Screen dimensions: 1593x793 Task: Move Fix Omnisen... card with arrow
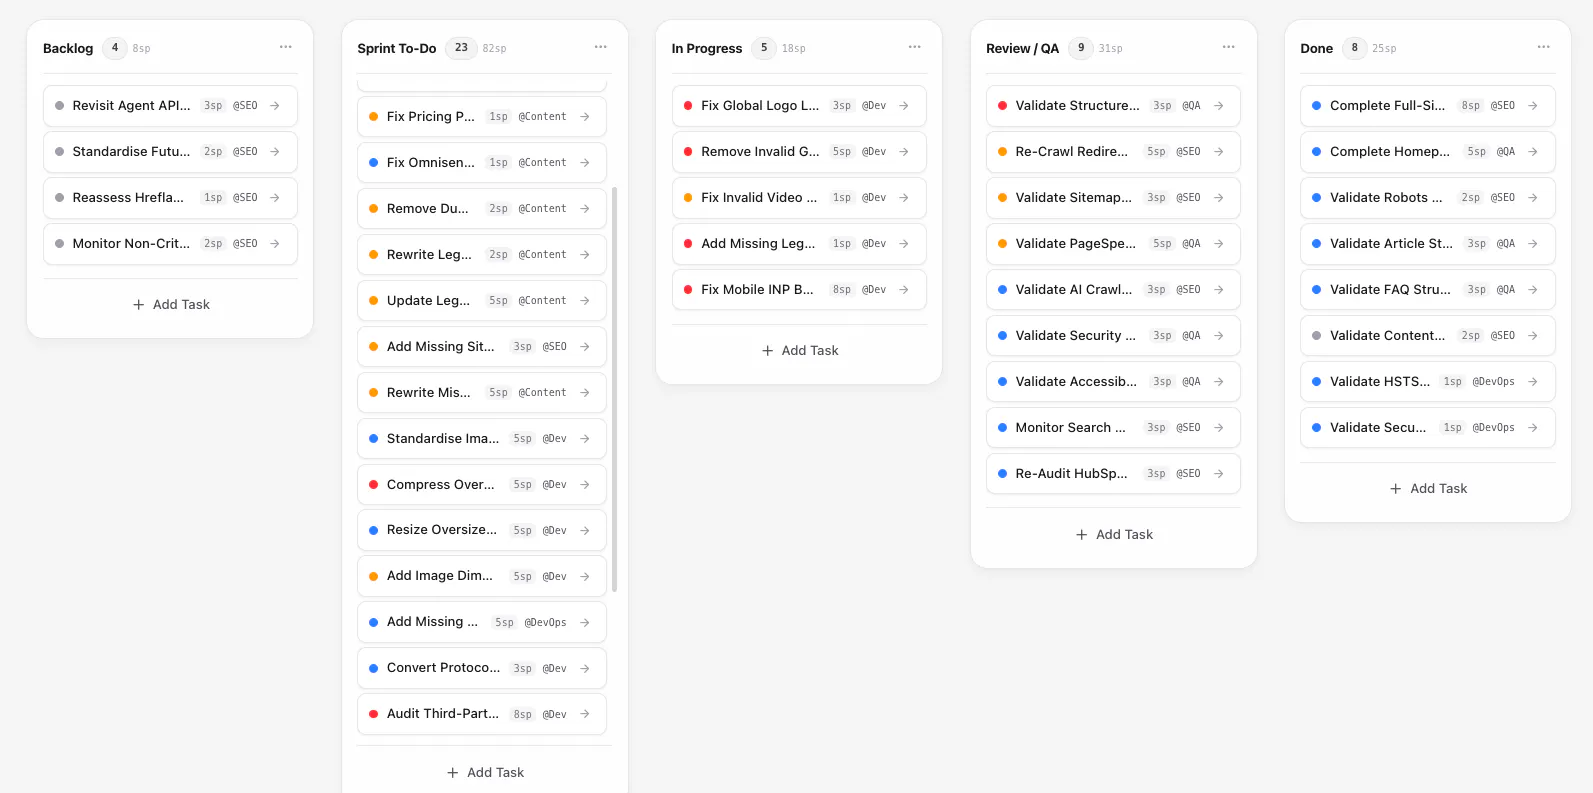(x=585, y=163)
